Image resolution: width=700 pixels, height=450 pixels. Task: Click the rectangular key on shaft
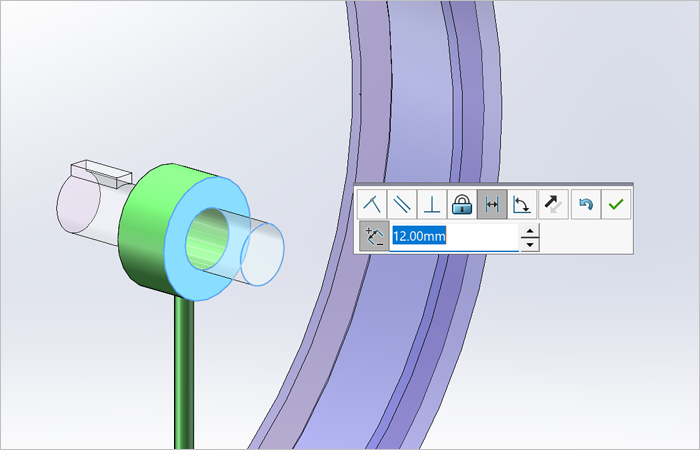tap(102, 173)
